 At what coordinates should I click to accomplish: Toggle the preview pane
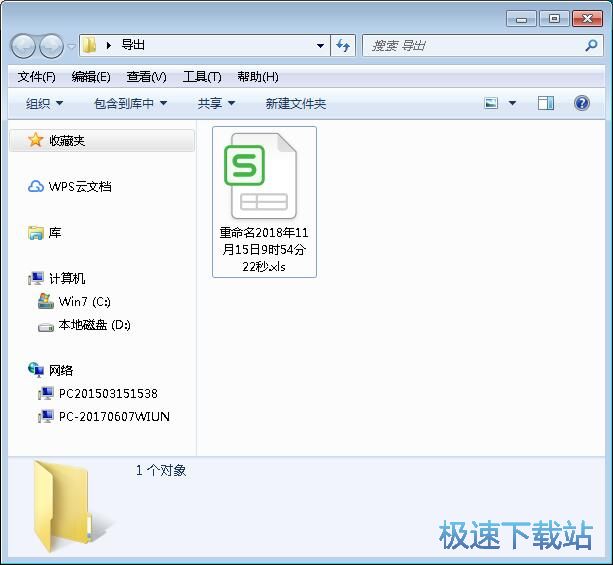[x=546, y=103]
